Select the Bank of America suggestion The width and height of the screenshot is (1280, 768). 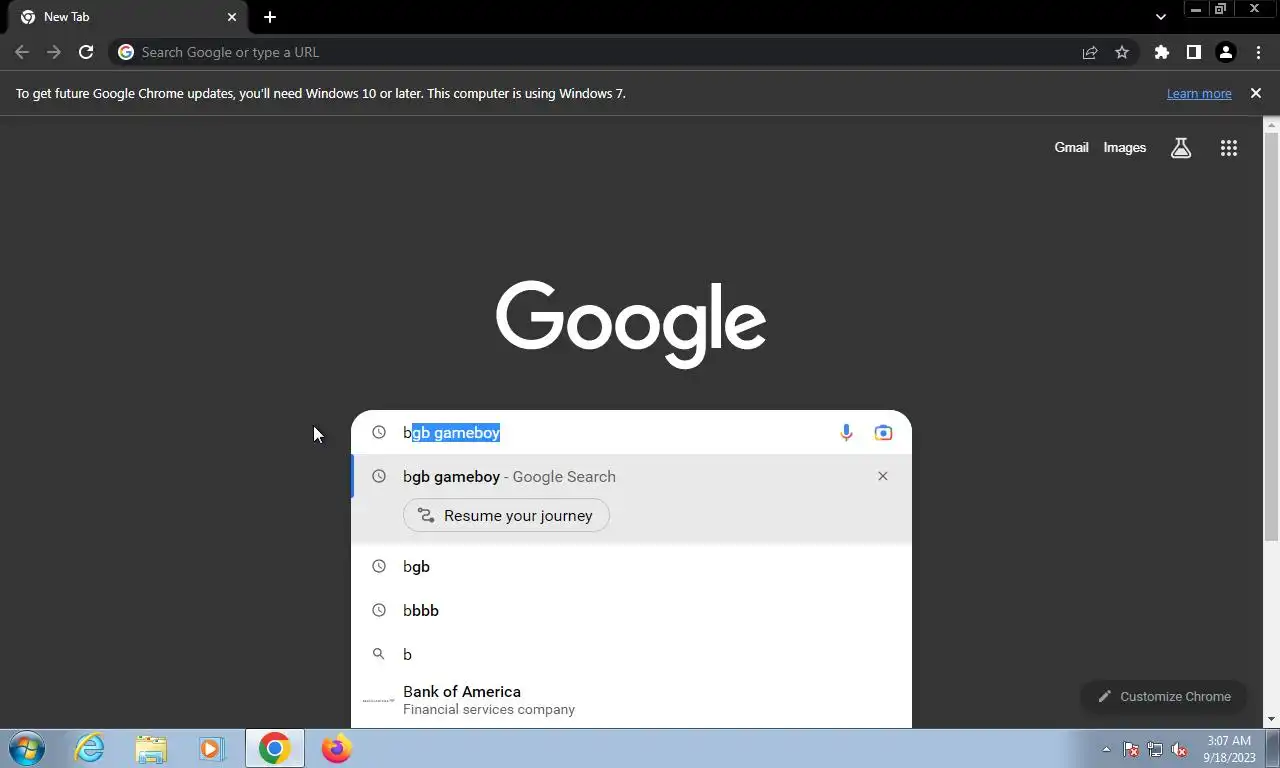(x=631, y=700)
